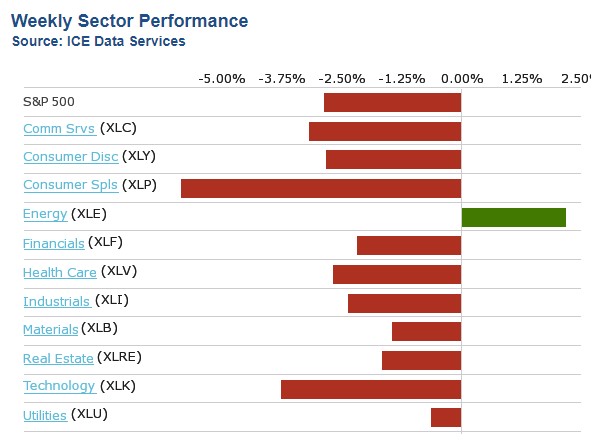Open the Industrials sector link
The image size is (601, 440).
click(x=57, y=301)
